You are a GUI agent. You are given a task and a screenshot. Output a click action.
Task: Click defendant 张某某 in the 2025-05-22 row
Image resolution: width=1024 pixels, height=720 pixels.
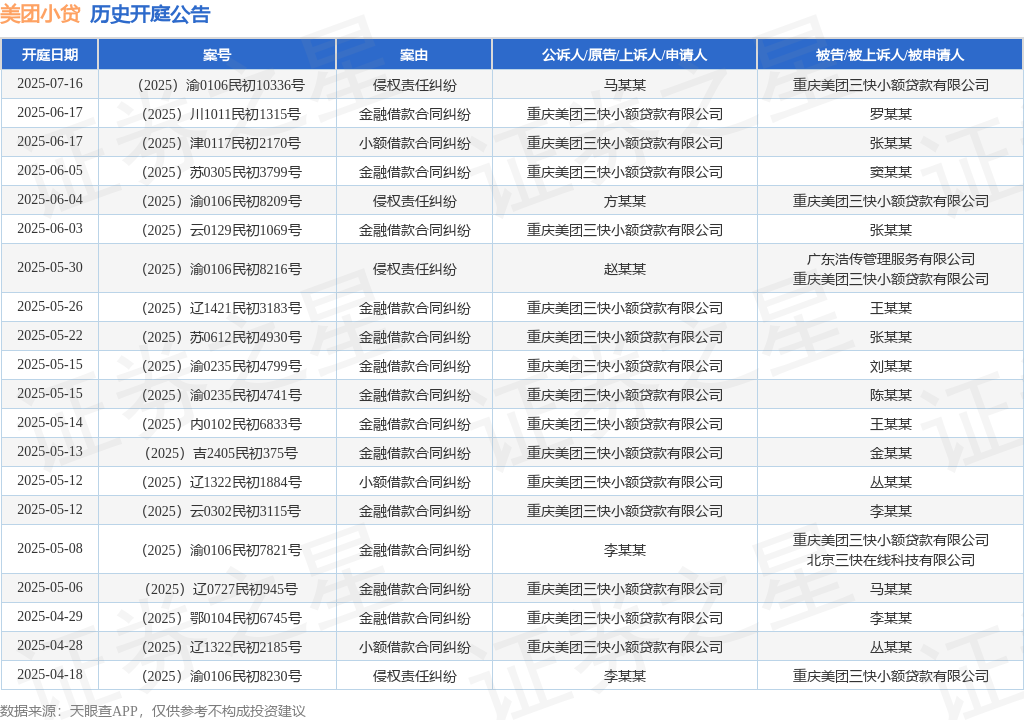click(x=890, y=337)
